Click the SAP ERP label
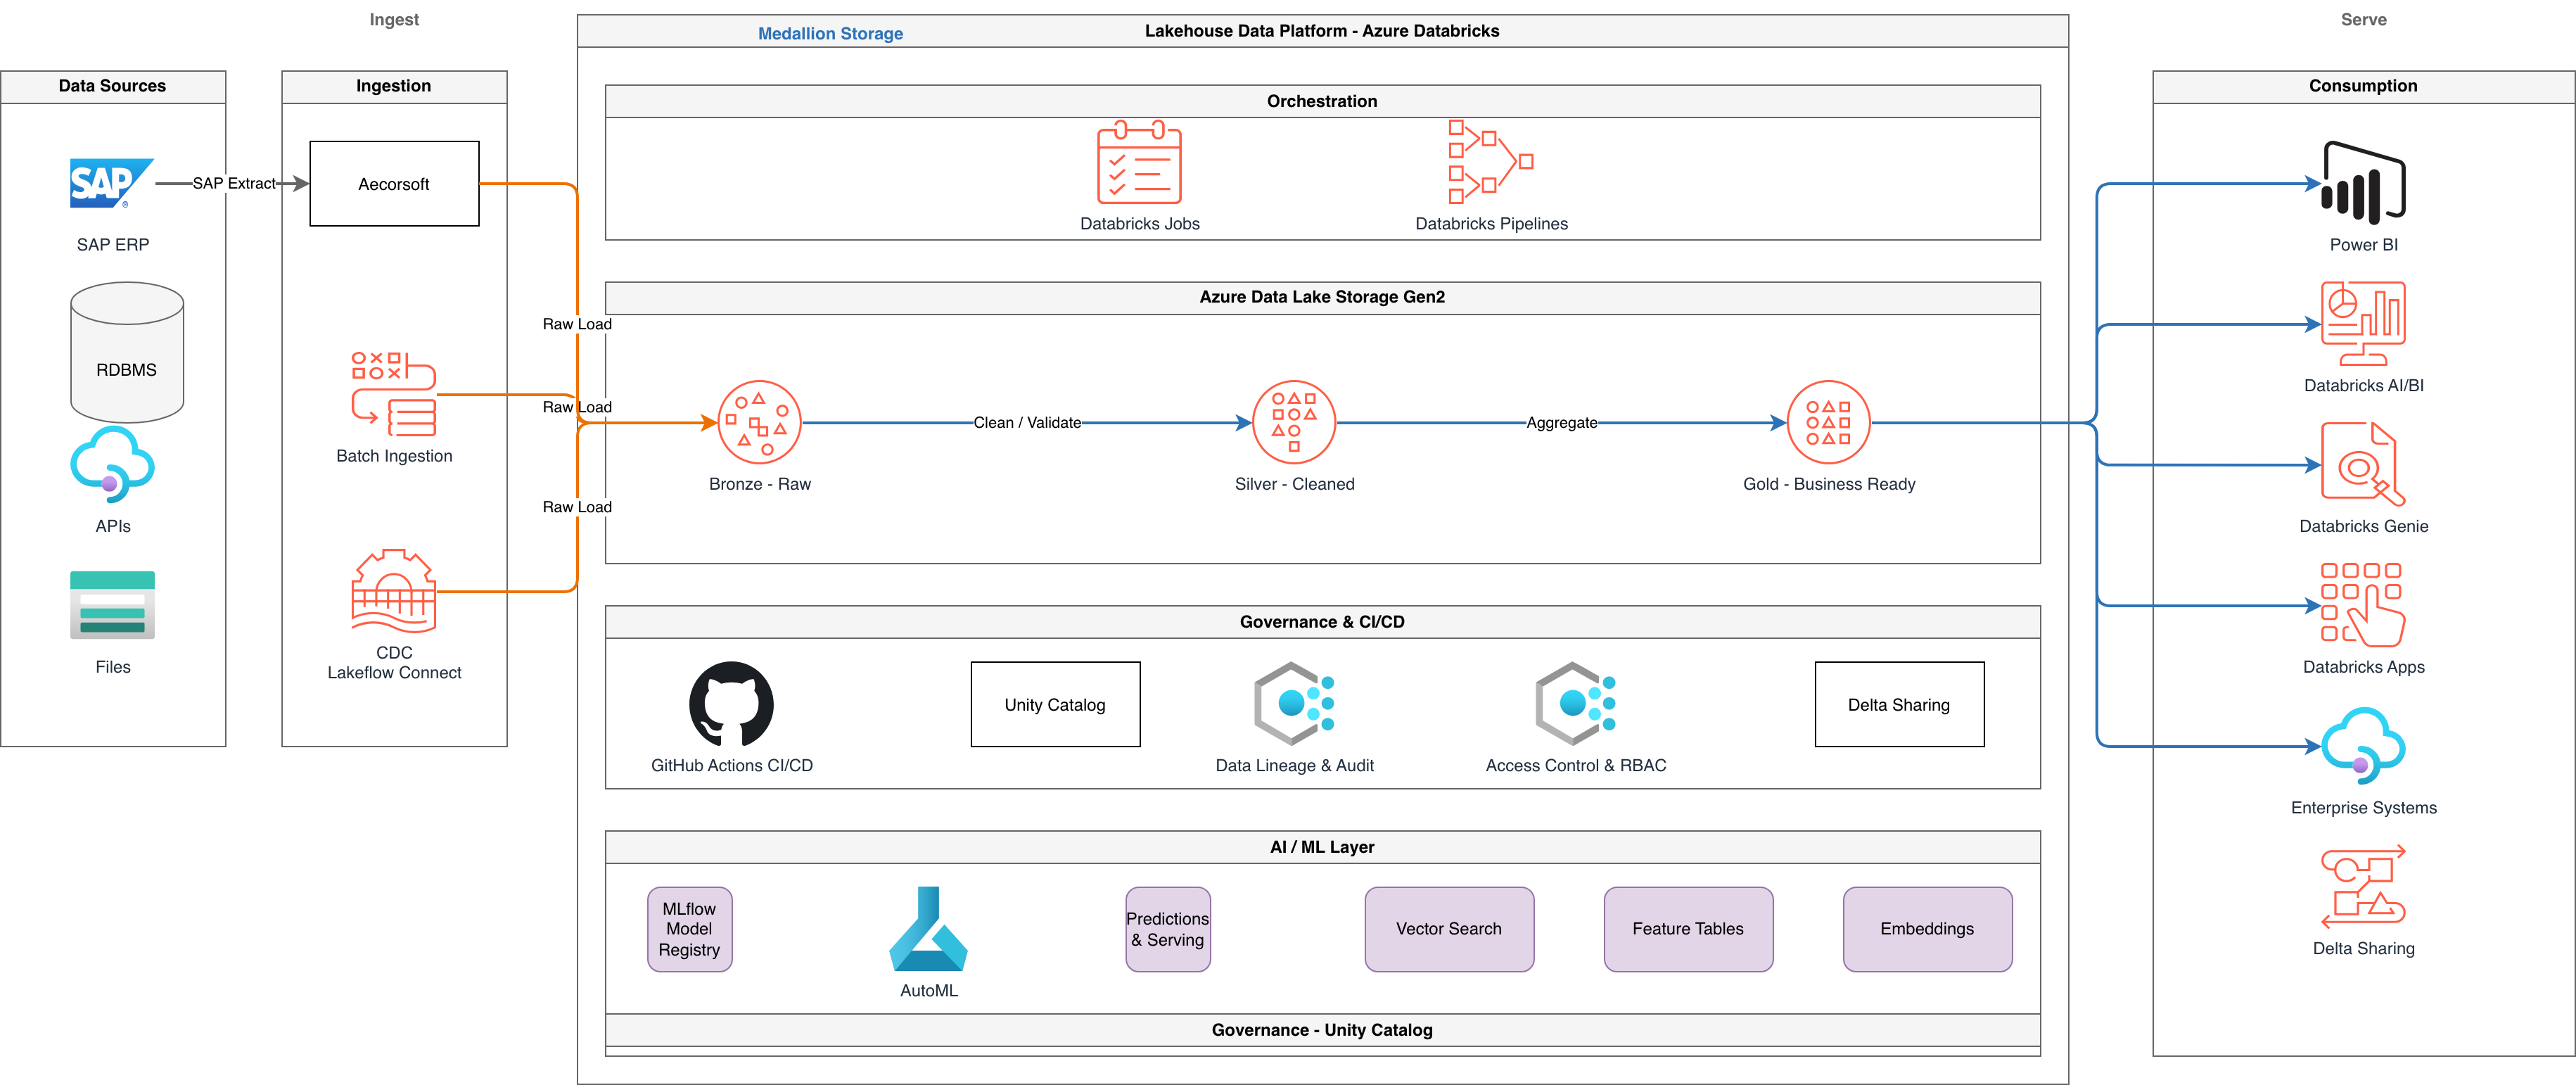Viewport: 2576px width, 1085px height. point(112,245)
